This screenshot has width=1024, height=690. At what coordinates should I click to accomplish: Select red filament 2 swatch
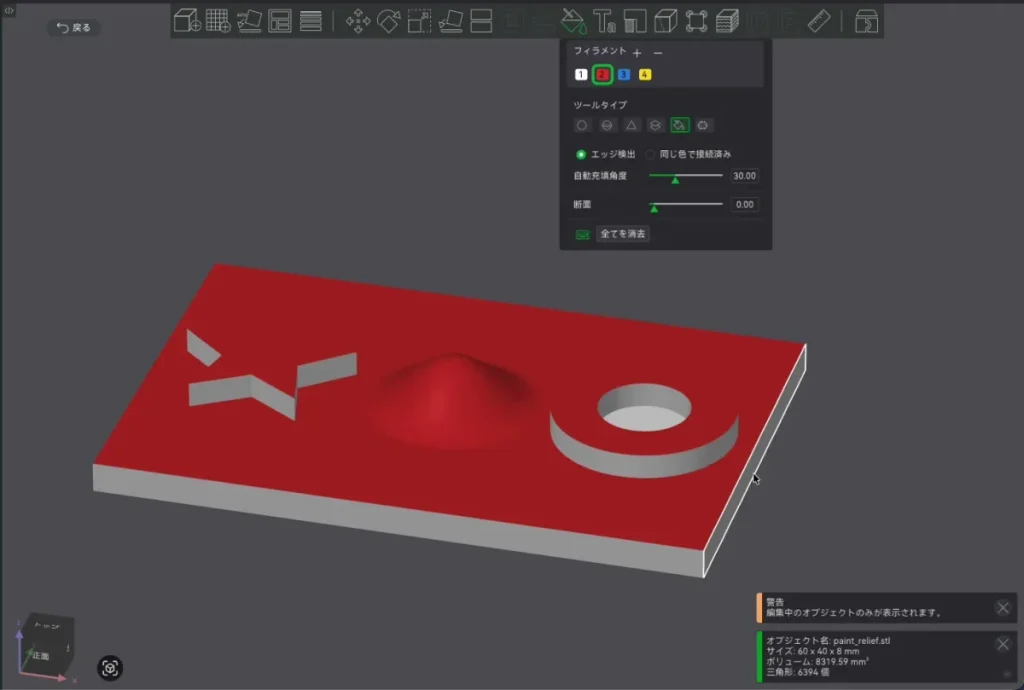pyautogui.click(x=602, y=74)
